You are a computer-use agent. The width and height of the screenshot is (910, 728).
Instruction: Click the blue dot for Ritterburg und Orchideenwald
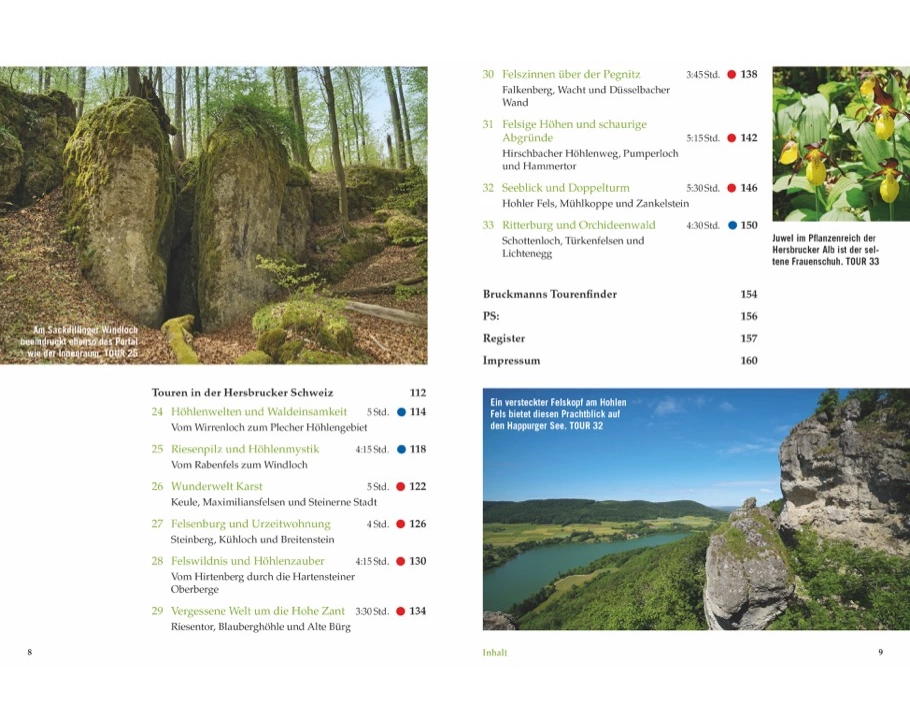732,226
